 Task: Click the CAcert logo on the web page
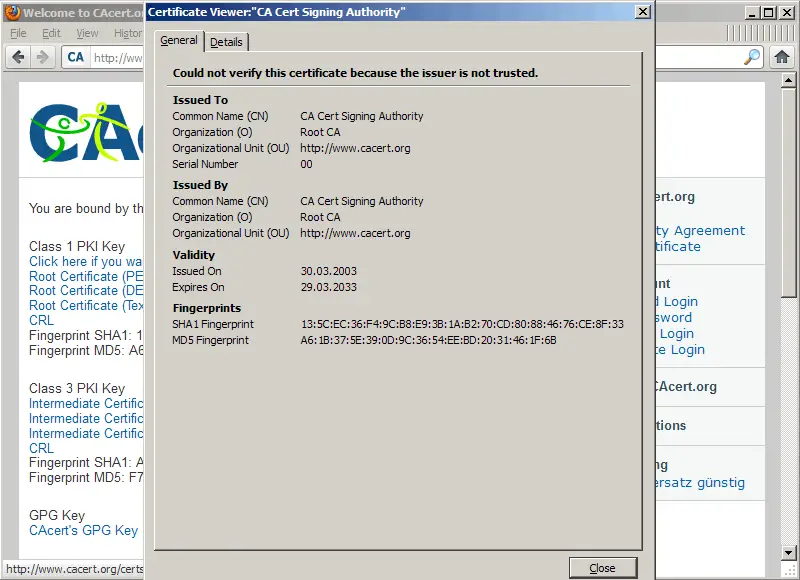86,132
